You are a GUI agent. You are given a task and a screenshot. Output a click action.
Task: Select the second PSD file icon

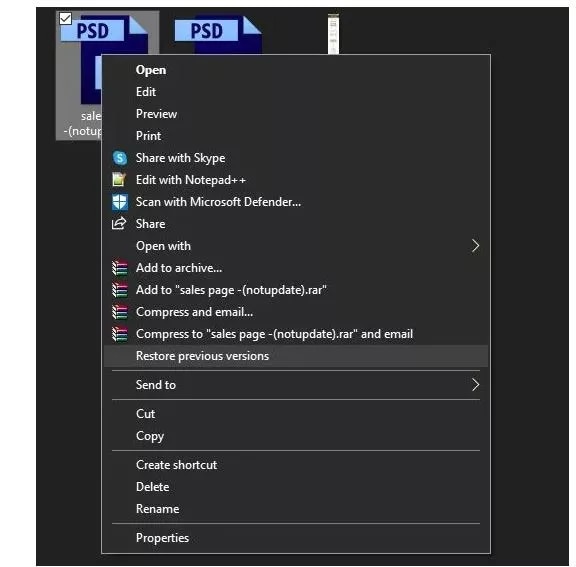point(218,35)
